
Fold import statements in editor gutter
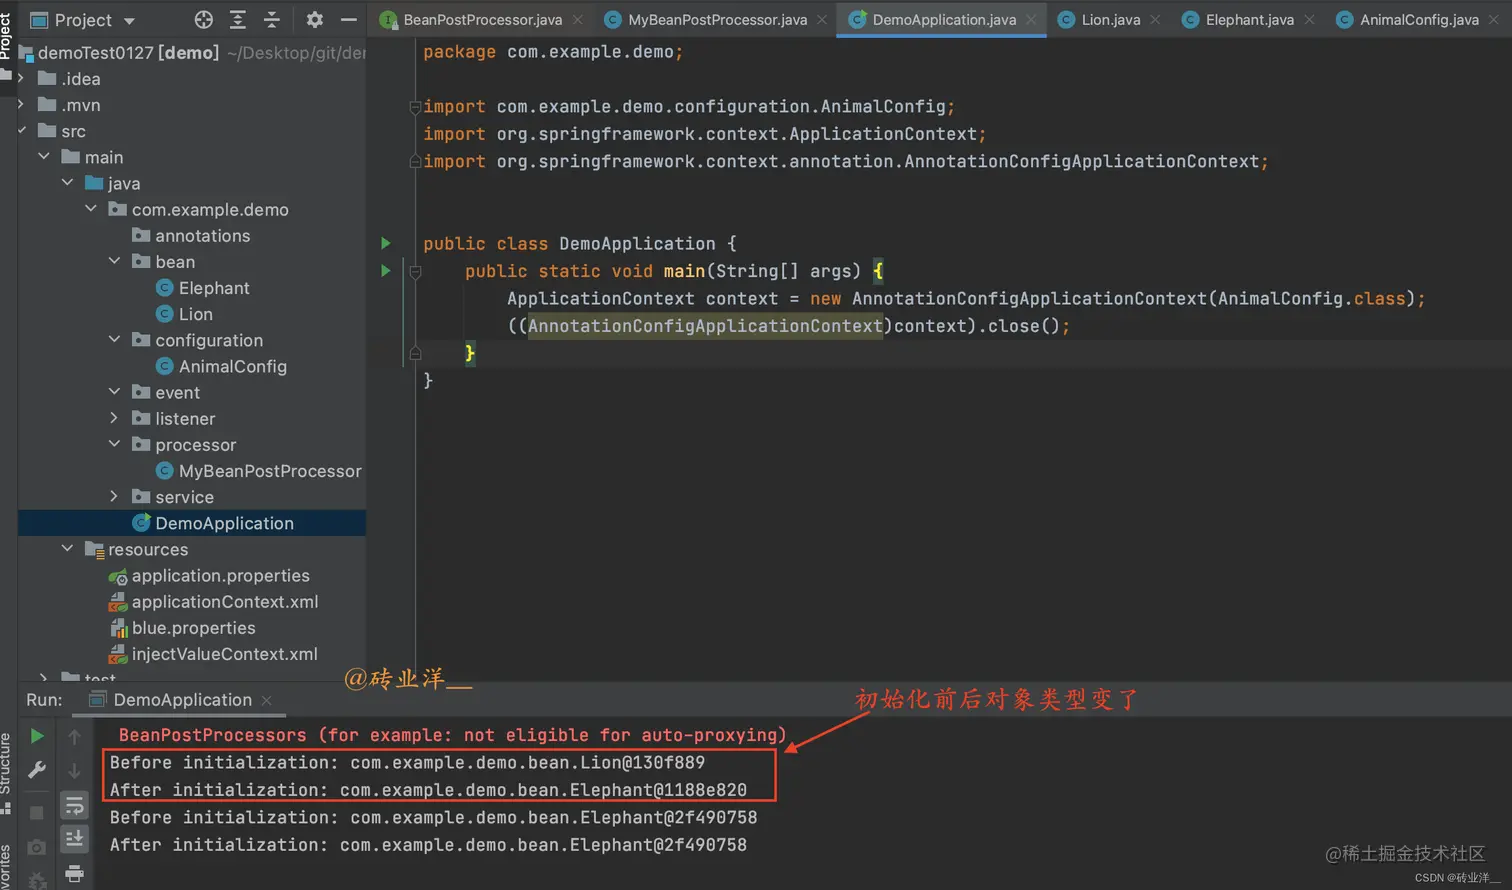[415, 107]
